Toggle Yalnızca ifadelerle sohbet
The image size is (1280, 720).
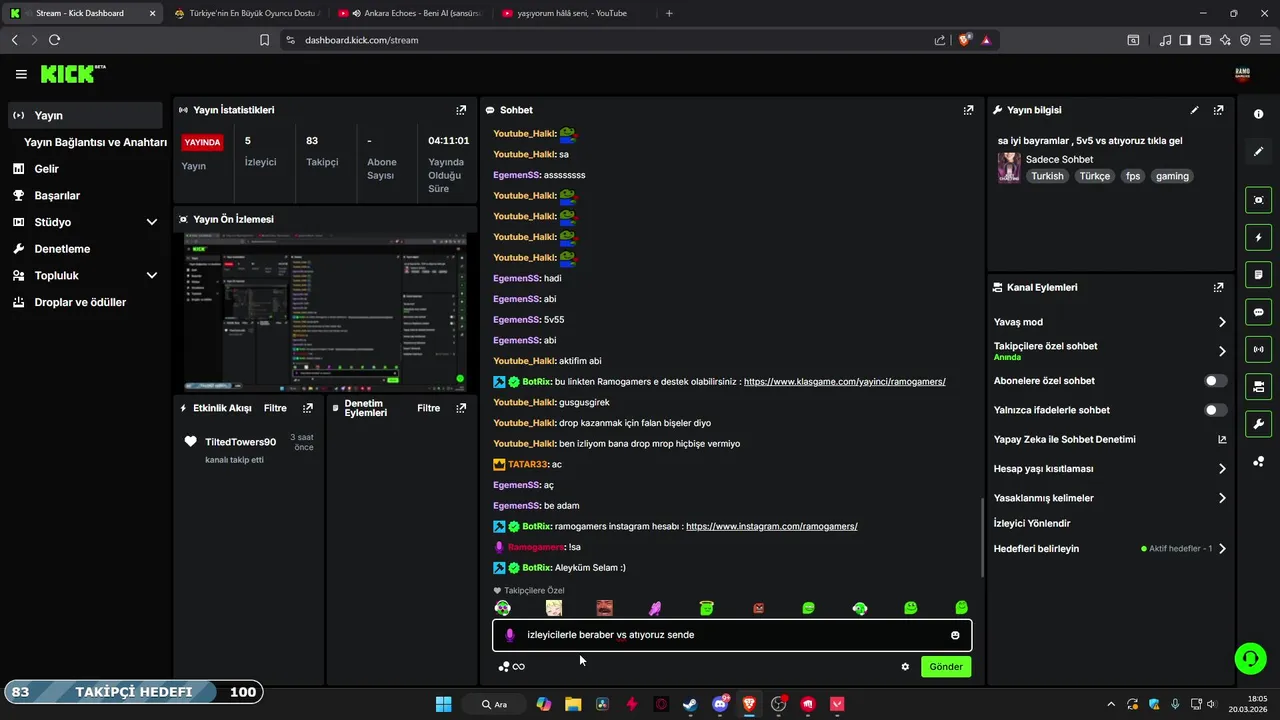pyautogui.click(x=1215, y=410)
